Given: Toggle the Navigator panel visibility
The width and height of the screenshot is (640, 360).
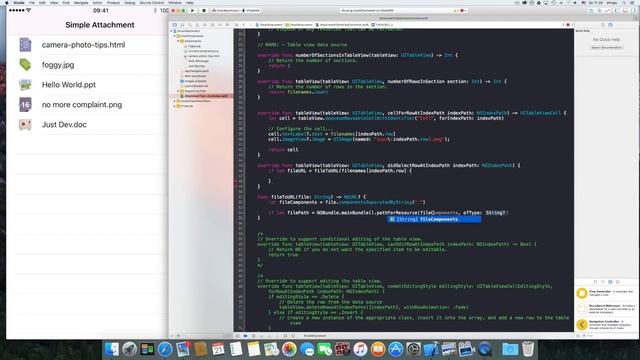Looking at the screenshot, I should [616, 11].
